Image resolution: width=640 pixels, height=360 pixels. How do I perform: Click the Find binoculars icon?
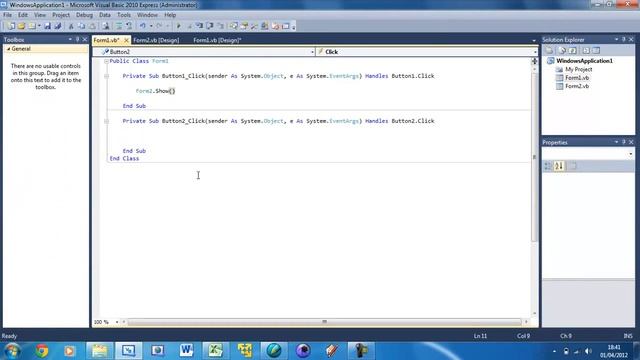pos(106,26)
